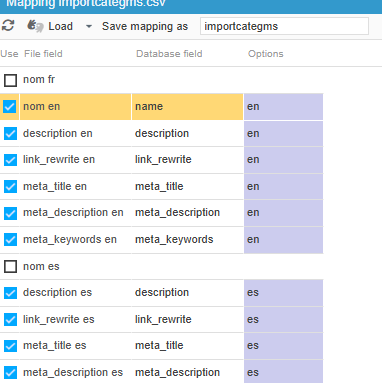
Task: Click language option of 'link_rewrite es' row
Action: (283, 319)
